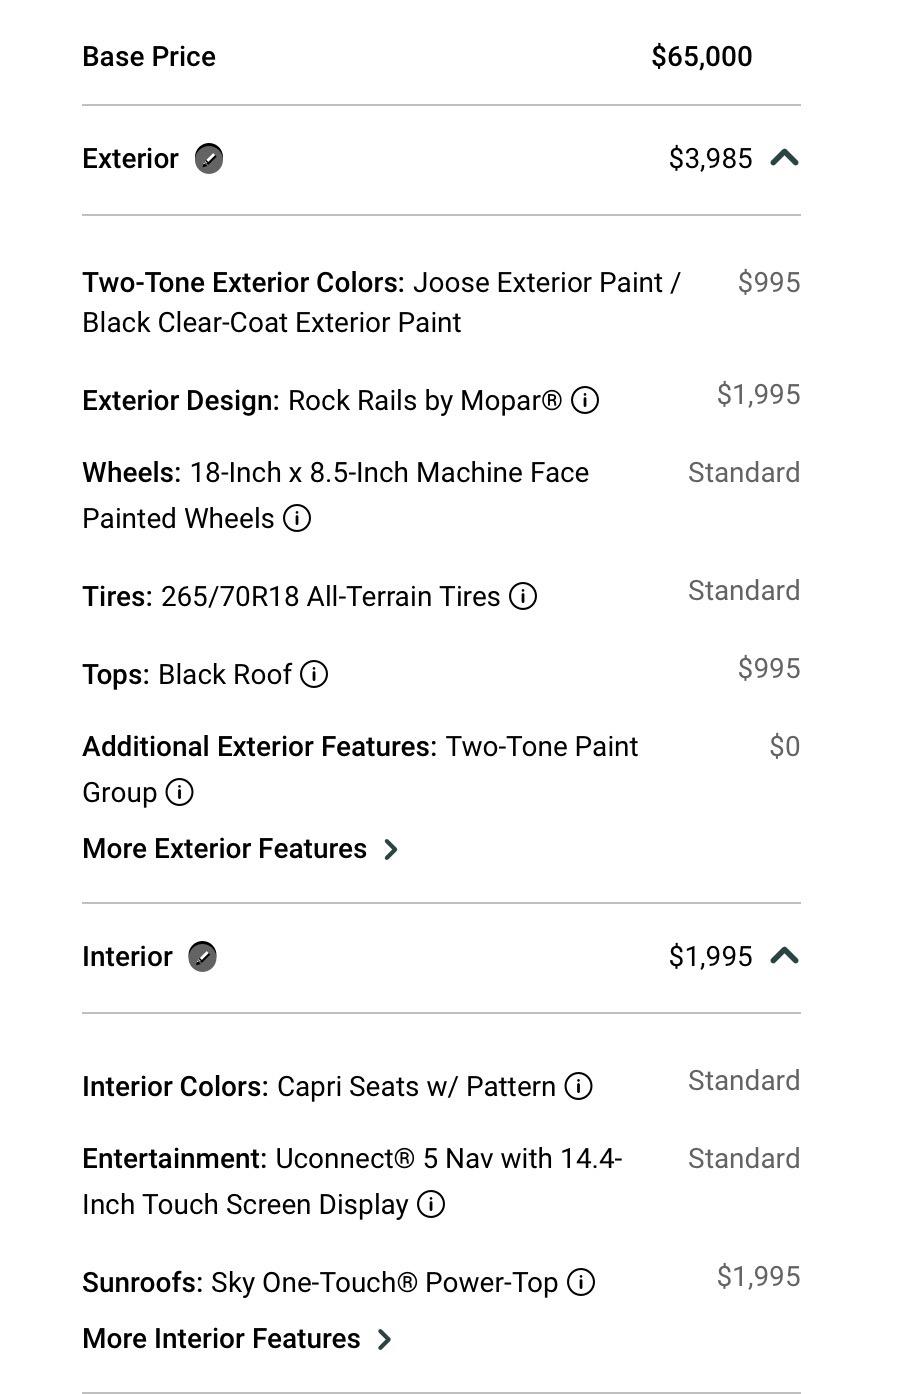Show info for Machine Face Painted Wheels
Image resolution: width=897 pixels, height=1394 pixels.
click(297, 518)
